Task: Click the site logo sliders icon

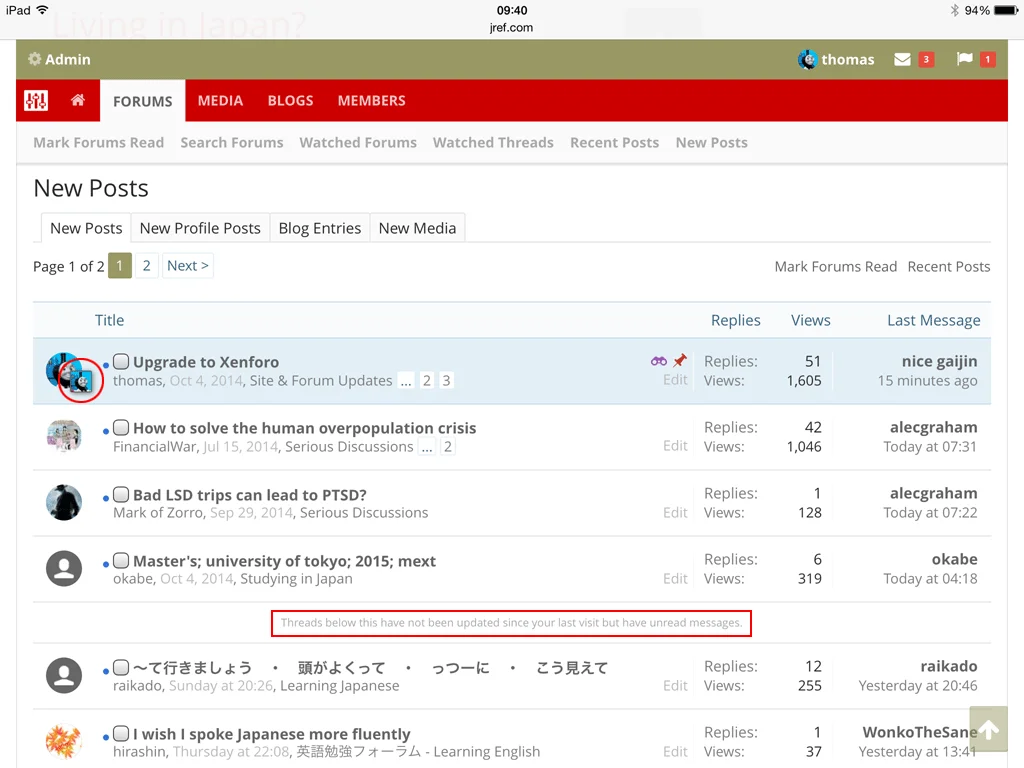Action: (x=36, y=101)
